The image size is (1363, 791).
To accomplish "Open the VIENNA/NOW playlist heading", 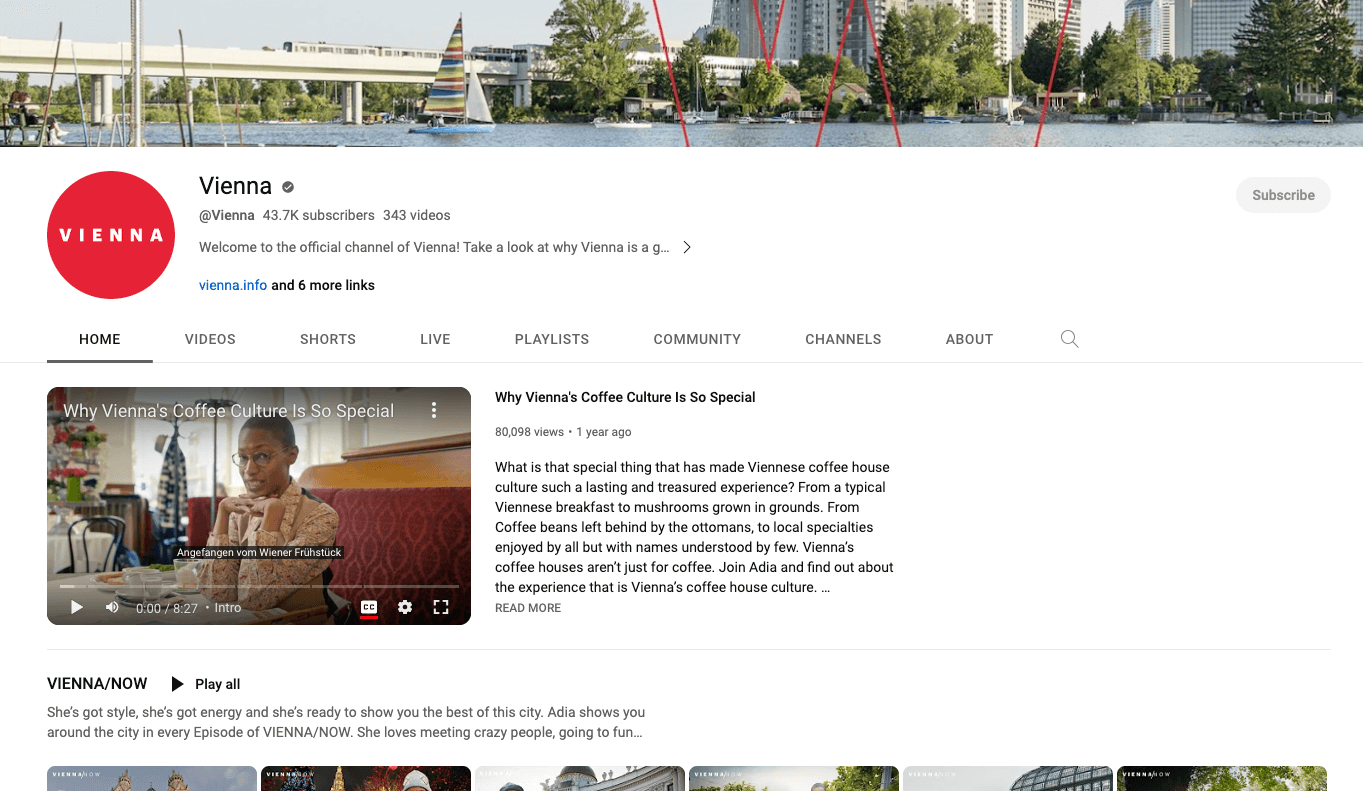I will point(97,684).
